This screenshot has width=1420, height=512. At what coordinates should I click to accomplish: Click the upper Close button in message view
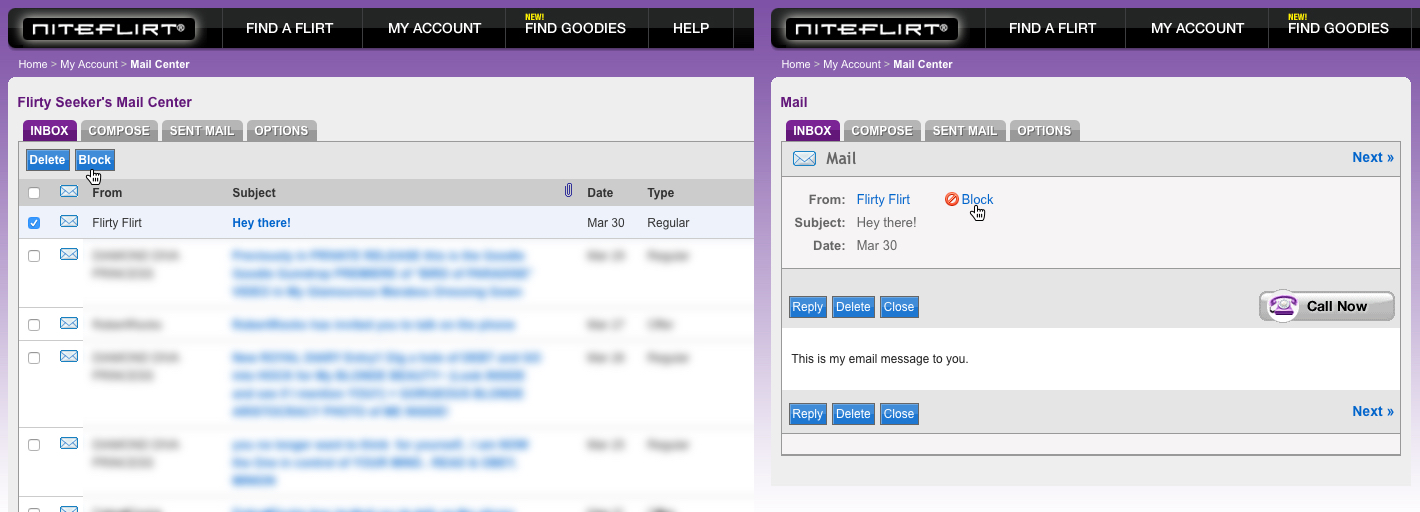(x=899, y=307)
